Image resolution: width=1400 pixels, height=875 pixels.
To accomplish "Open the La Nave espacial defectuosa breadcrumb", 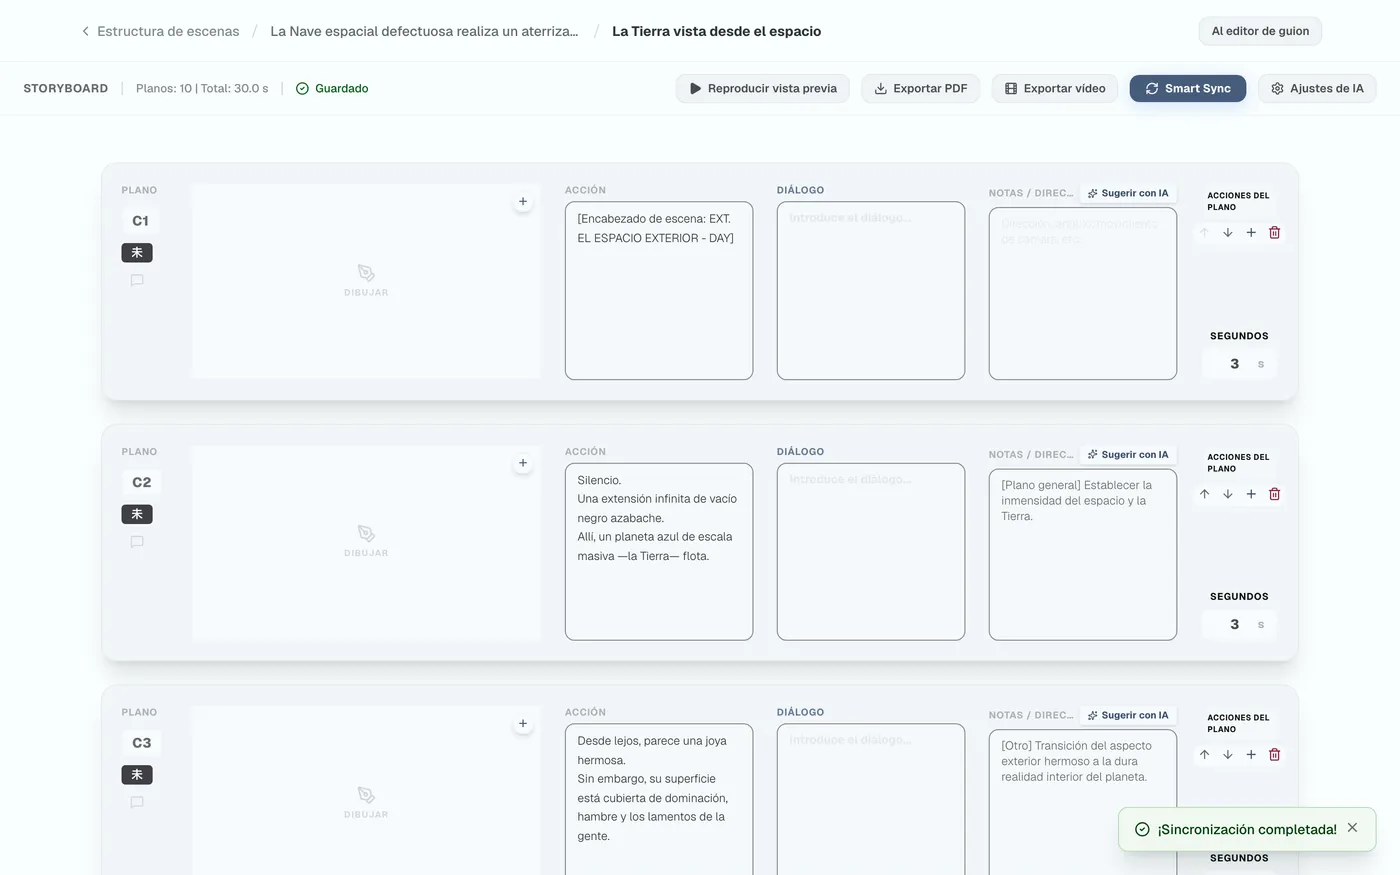I will [x=424, y=31].
